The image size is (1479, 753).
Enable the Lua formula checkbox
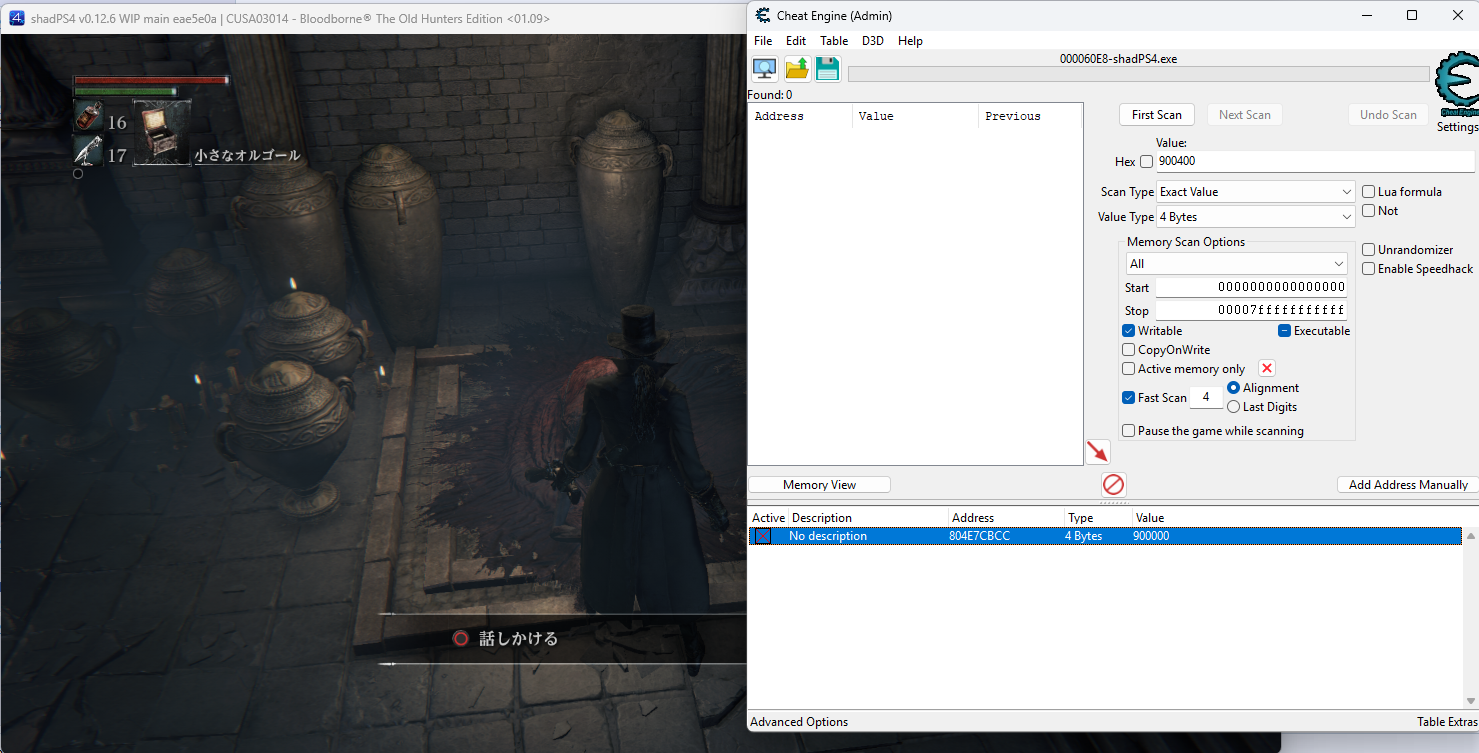pyautogui.click(x=1368, y=192)
